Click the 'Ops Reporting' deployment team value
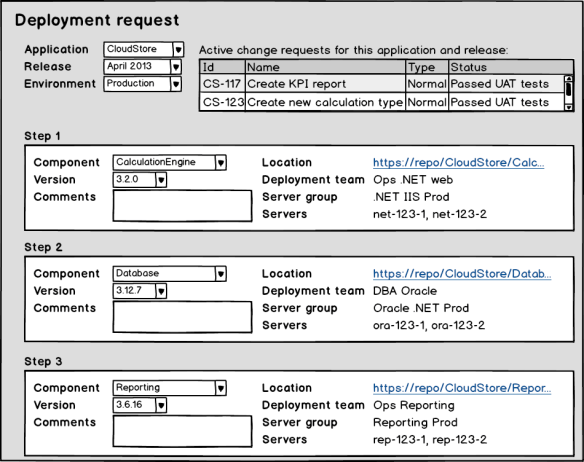 click(414, 405)
